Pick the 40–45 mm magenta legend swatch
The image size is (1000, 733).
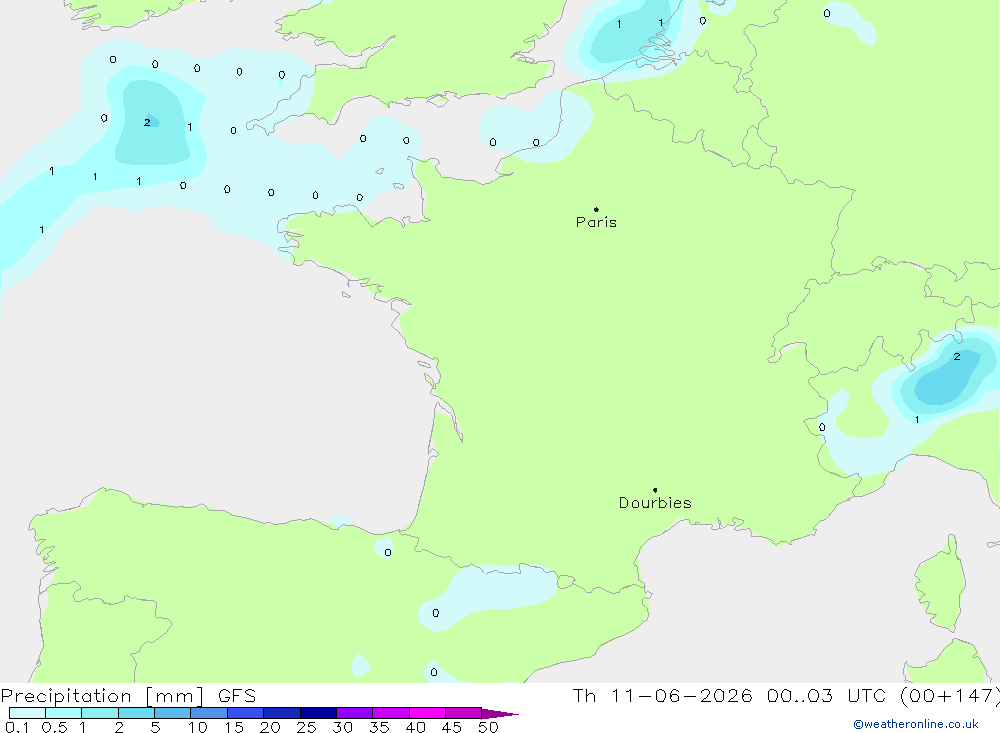[x=427, y=713]
